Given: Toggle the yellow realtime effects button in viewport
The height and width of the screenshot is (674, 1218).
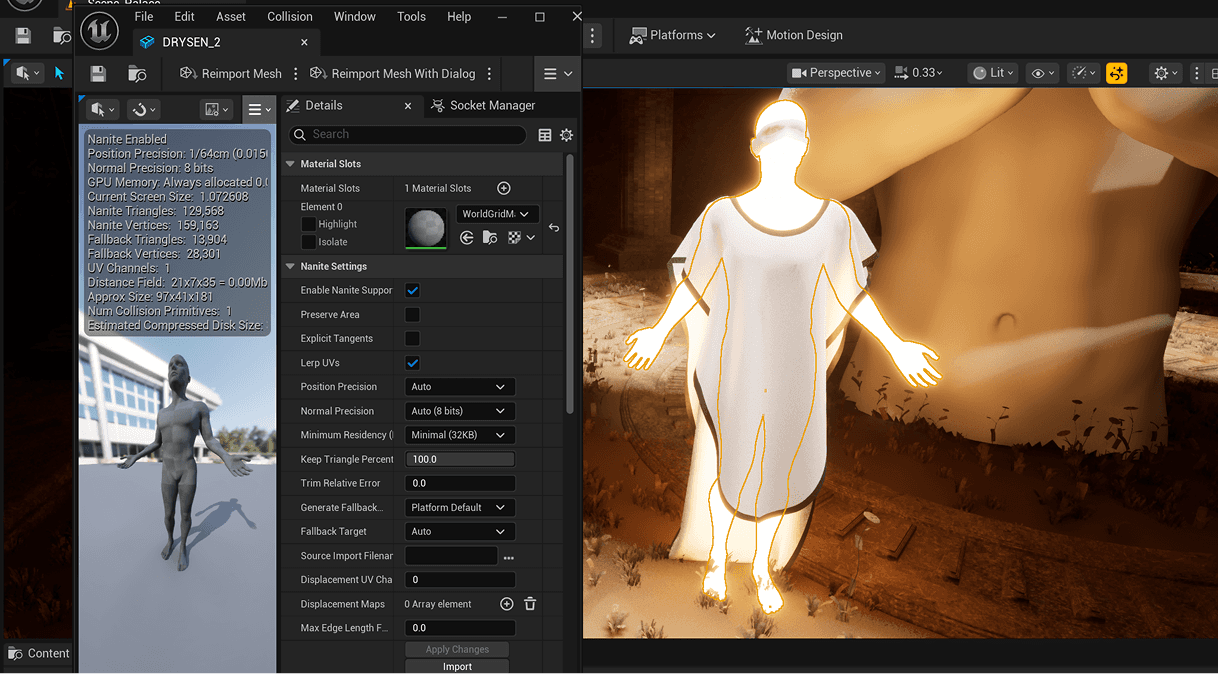Looking at the screenshot, I should pos(1116,73).
